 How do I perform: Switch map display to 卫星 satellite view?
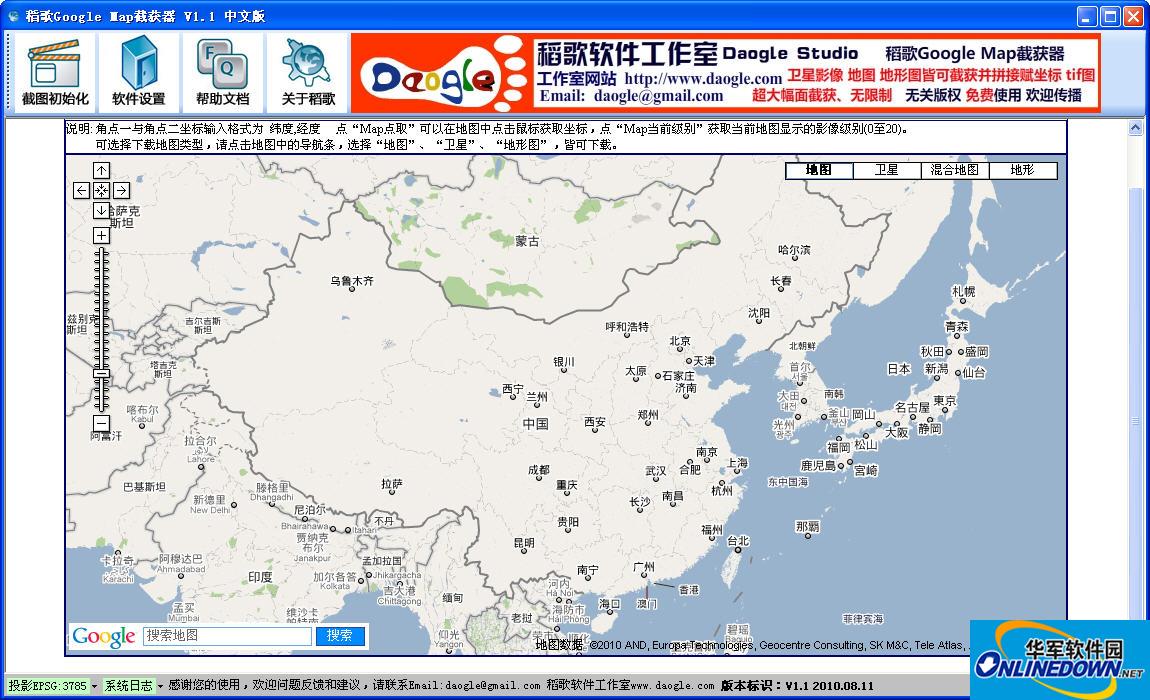click(885, 170)
